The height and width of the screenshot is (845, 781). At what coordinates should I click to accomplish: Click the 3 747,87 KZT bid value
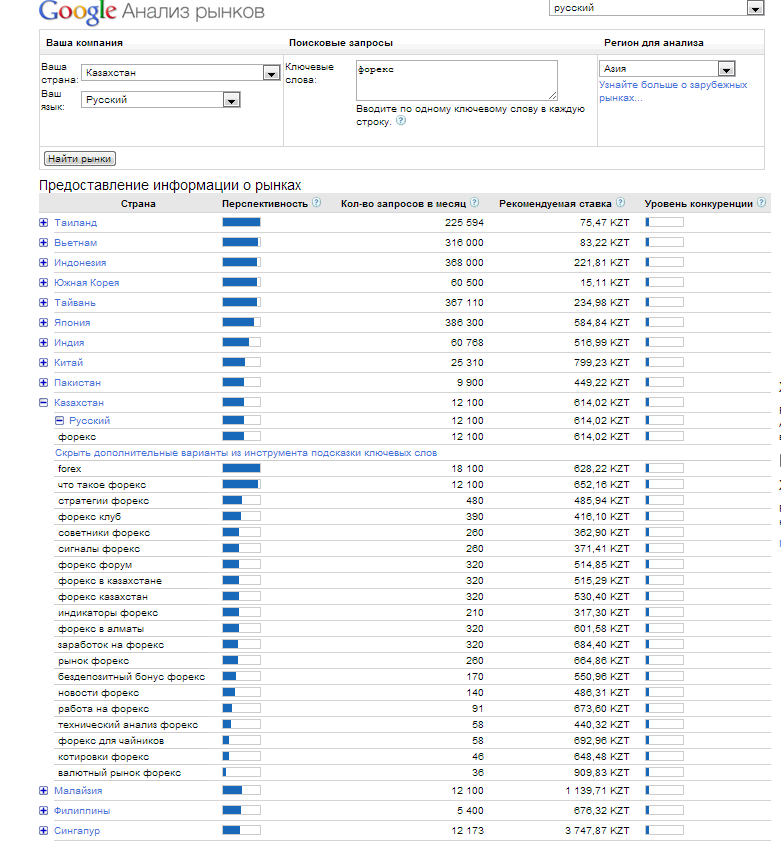[597, 830]
